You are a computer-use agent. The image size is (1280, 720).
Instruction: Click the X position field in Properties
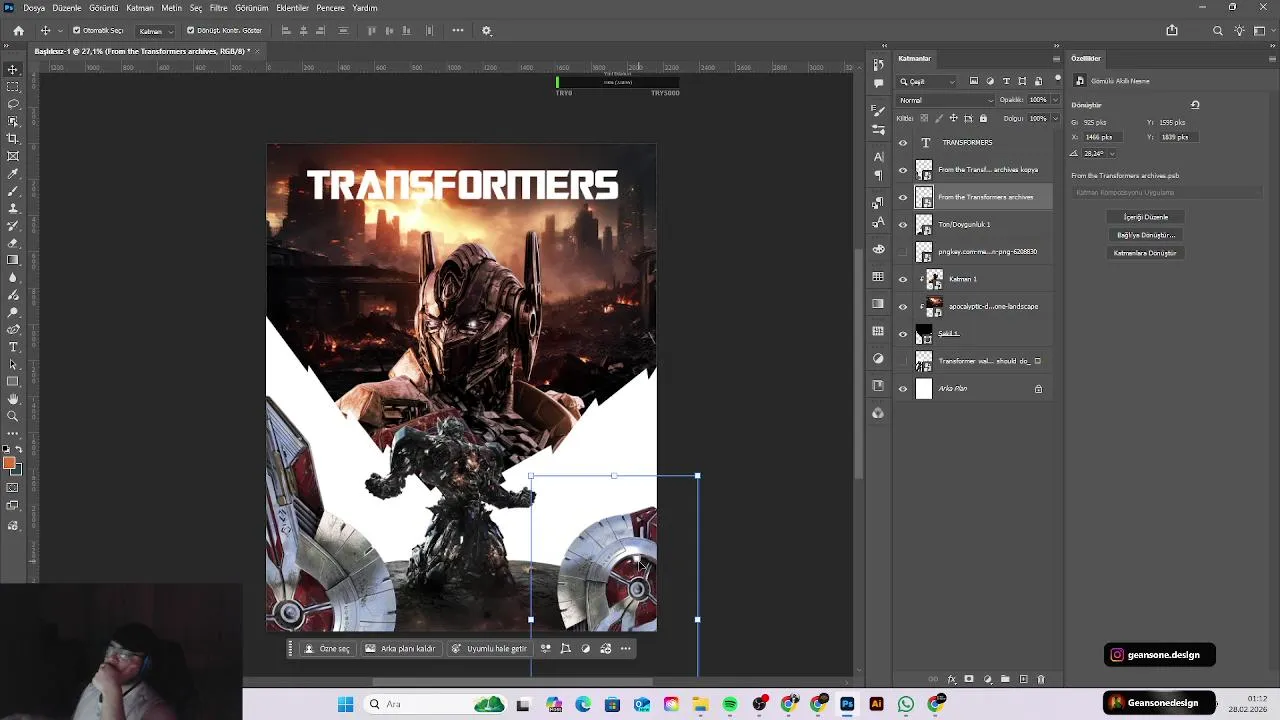click(x=1104, y=137)
